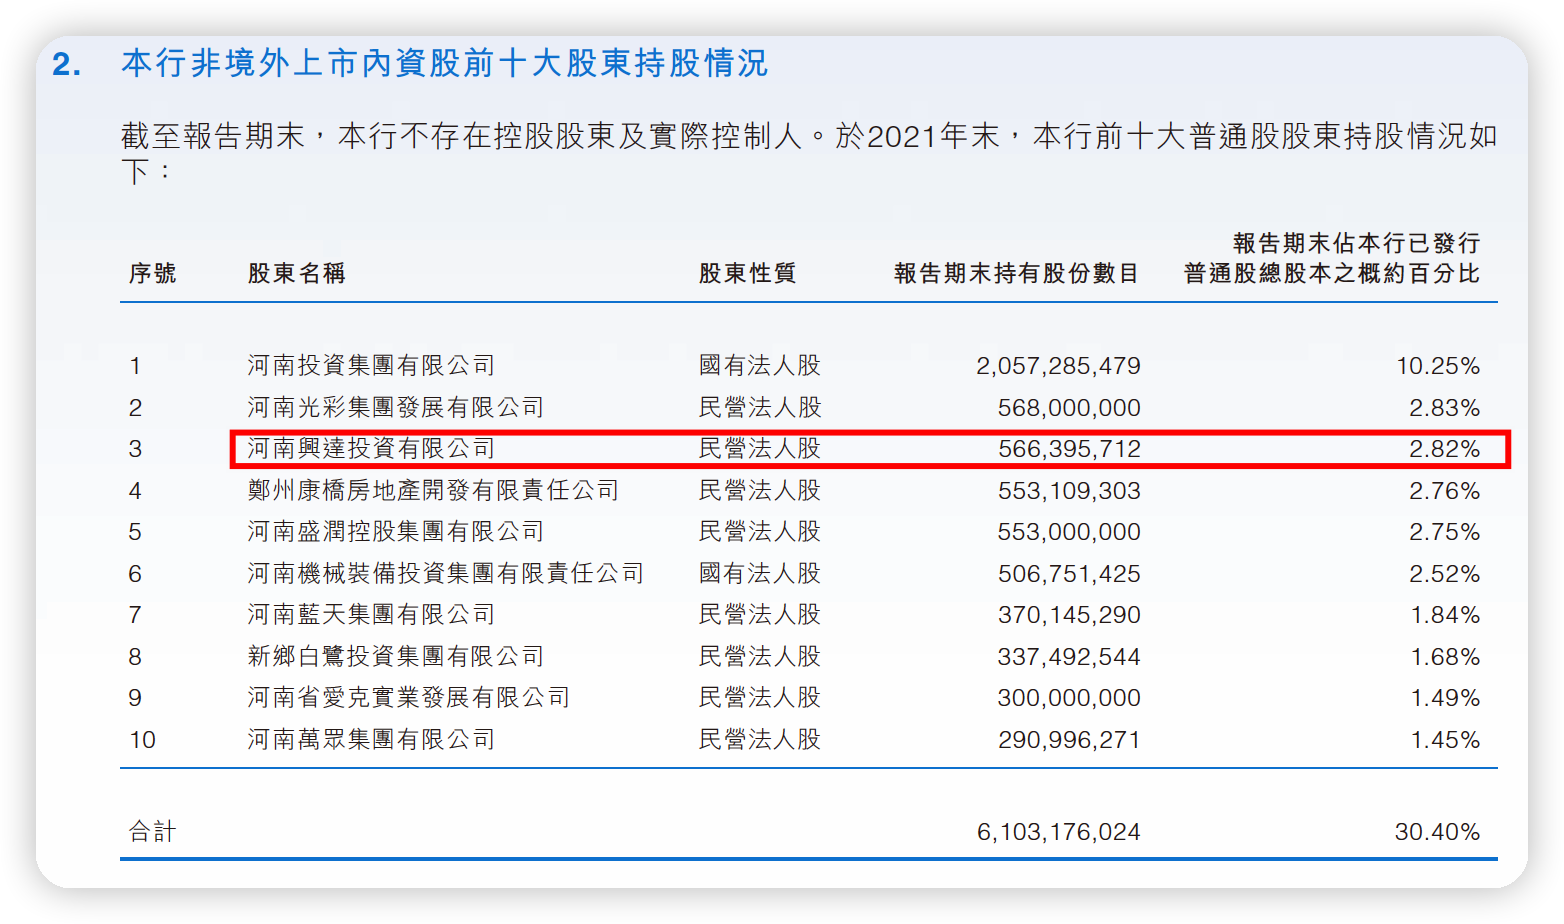Click percentage 2.83%
The width and height of the screenshot is (1564, 924).
[1444, 408]
